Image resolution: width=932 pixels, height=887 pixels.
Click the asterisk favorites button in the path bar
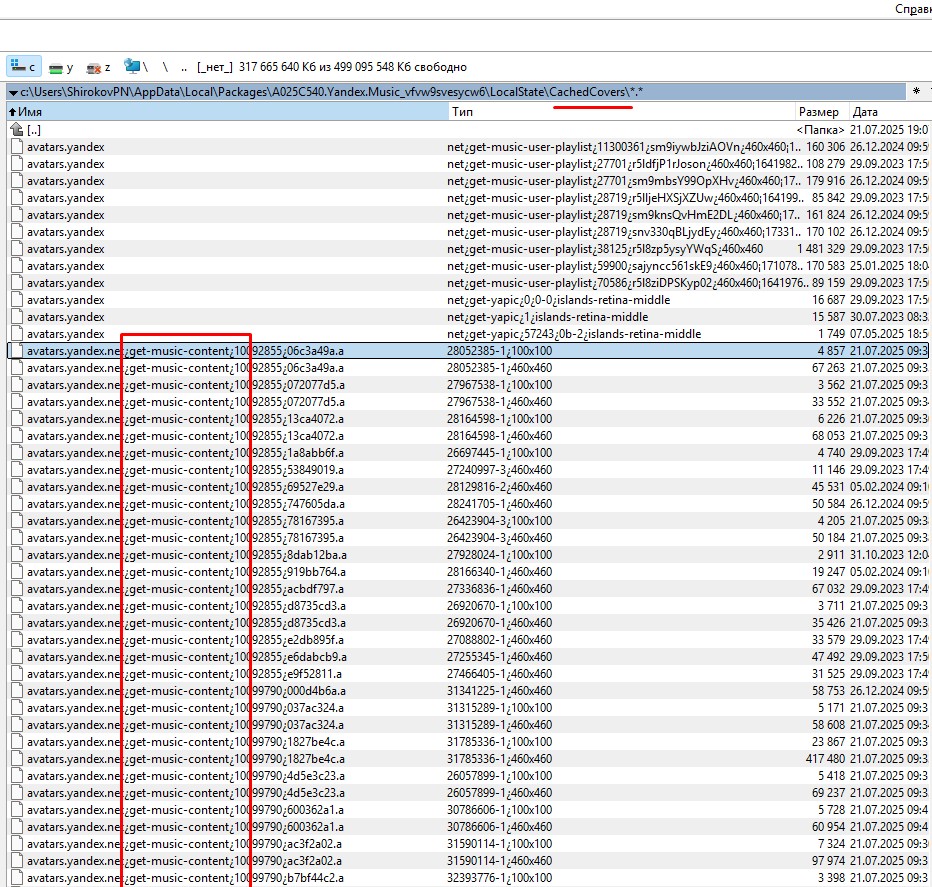click(915, 92)
